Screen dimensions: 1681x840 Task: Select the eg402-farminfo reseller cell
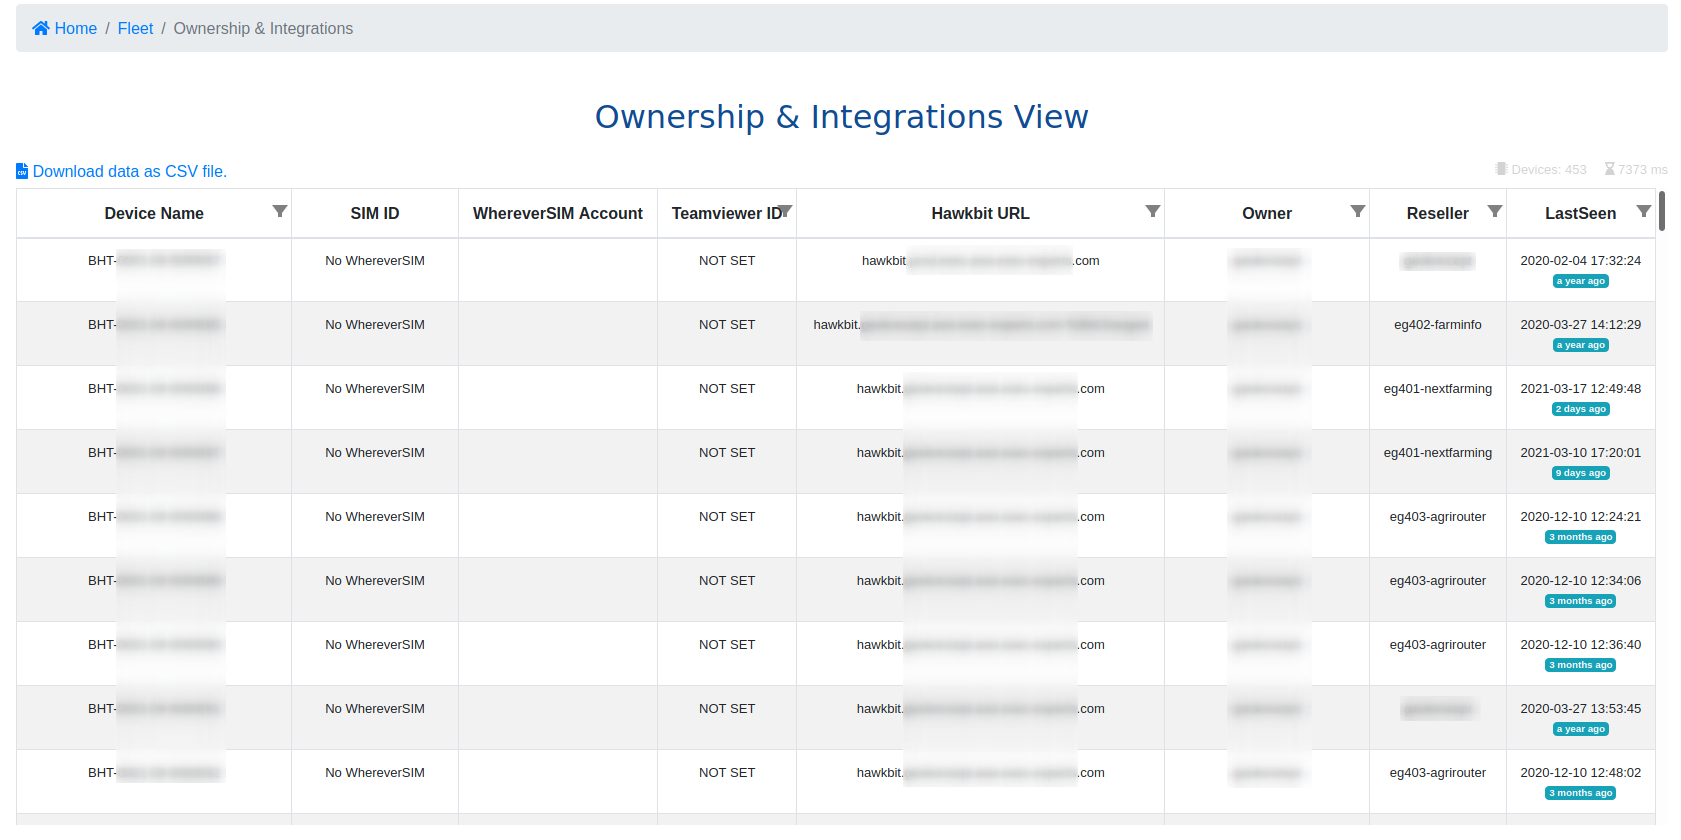[x=1437, y=325]
